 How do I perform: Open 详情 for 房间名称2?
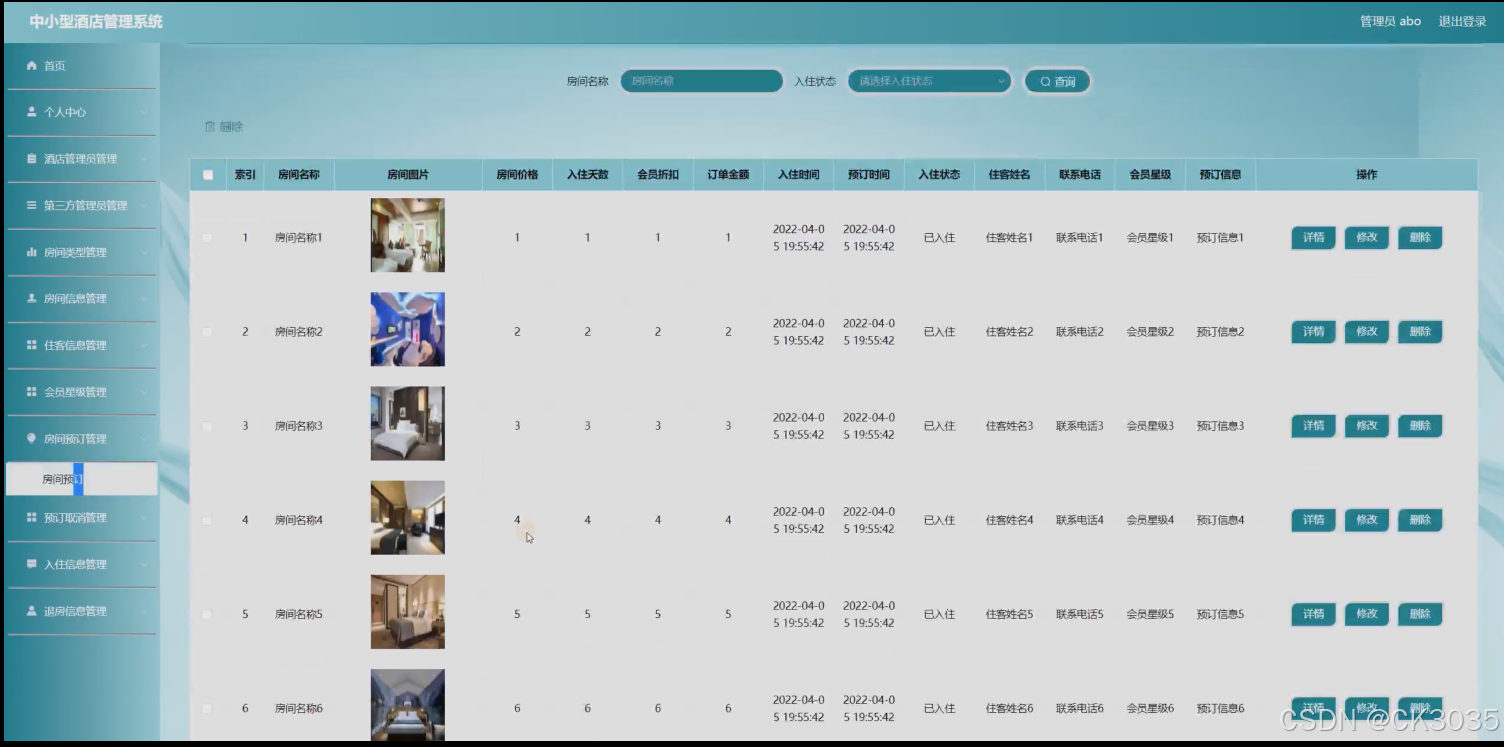(x=1313, y=332)
